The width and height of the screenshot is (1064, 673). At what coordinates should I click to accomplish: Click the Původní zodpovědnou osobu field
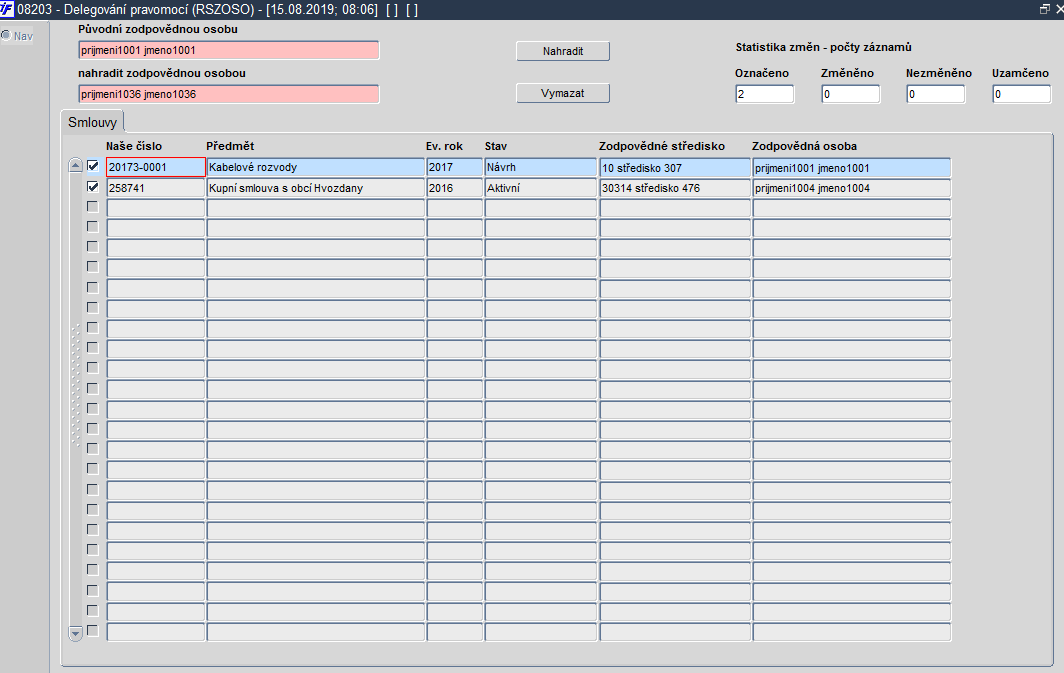pos(229,50)
